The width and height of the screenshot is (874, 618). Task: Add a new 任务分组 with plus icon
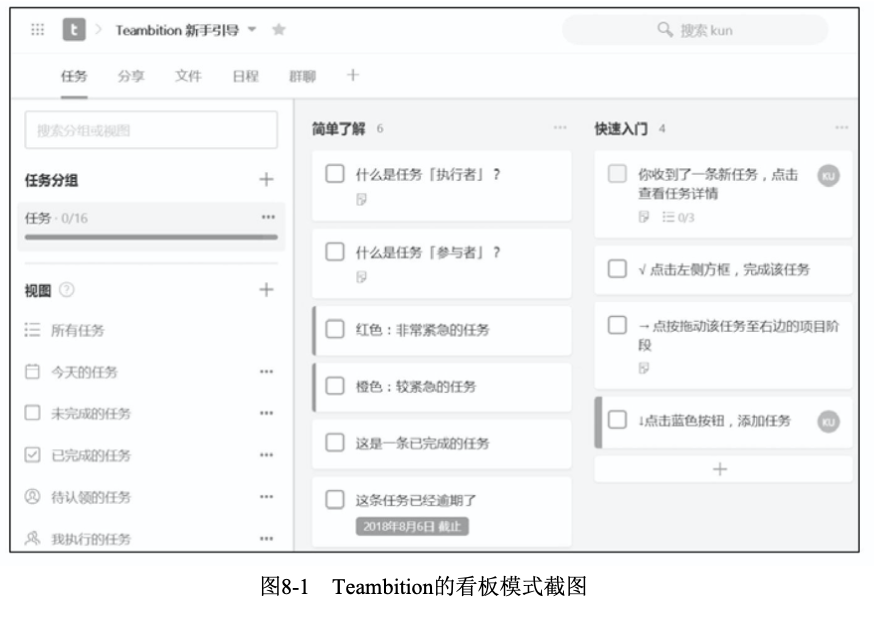(266, 179)
